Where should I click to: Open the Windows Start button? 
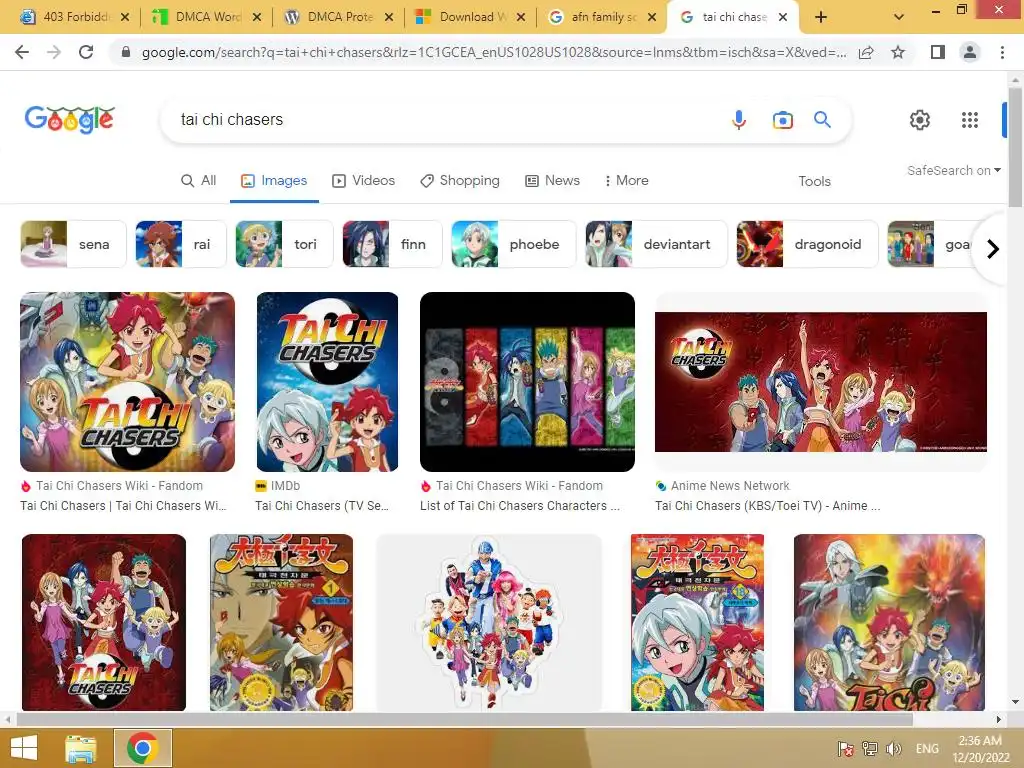click(24, 748)
